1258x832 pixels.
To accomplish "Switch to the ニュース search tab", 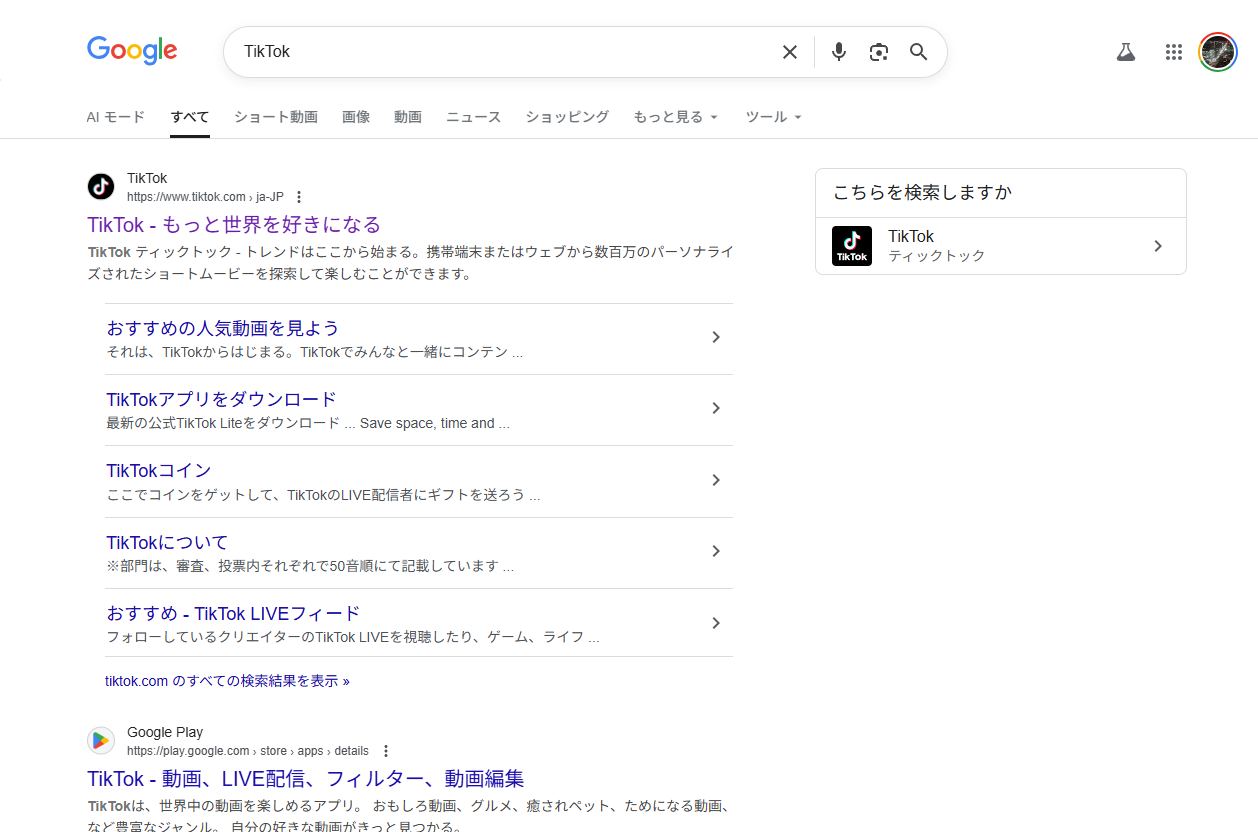I will click(x=473, y=117).
